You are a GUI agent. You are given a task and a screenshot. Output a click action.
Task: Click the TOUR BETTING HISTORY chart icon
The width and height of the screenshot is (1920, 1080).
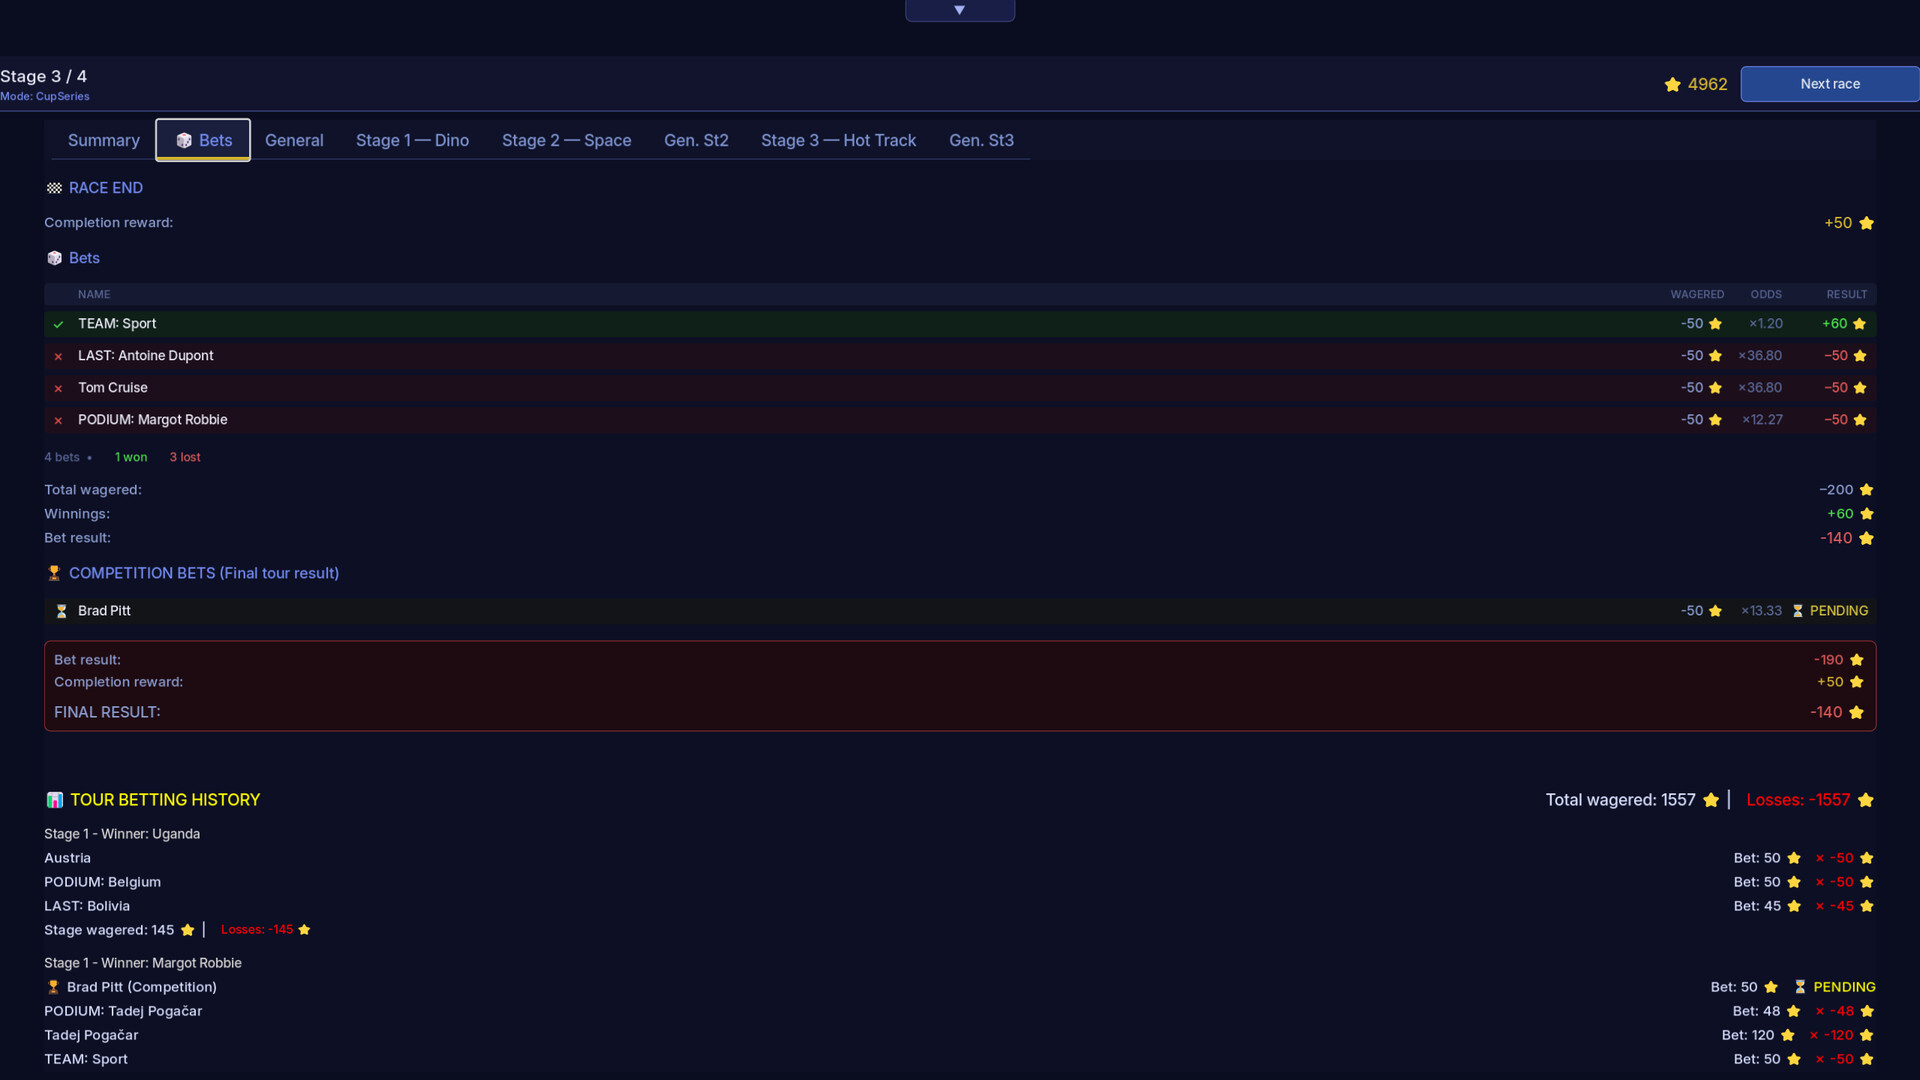55,800
